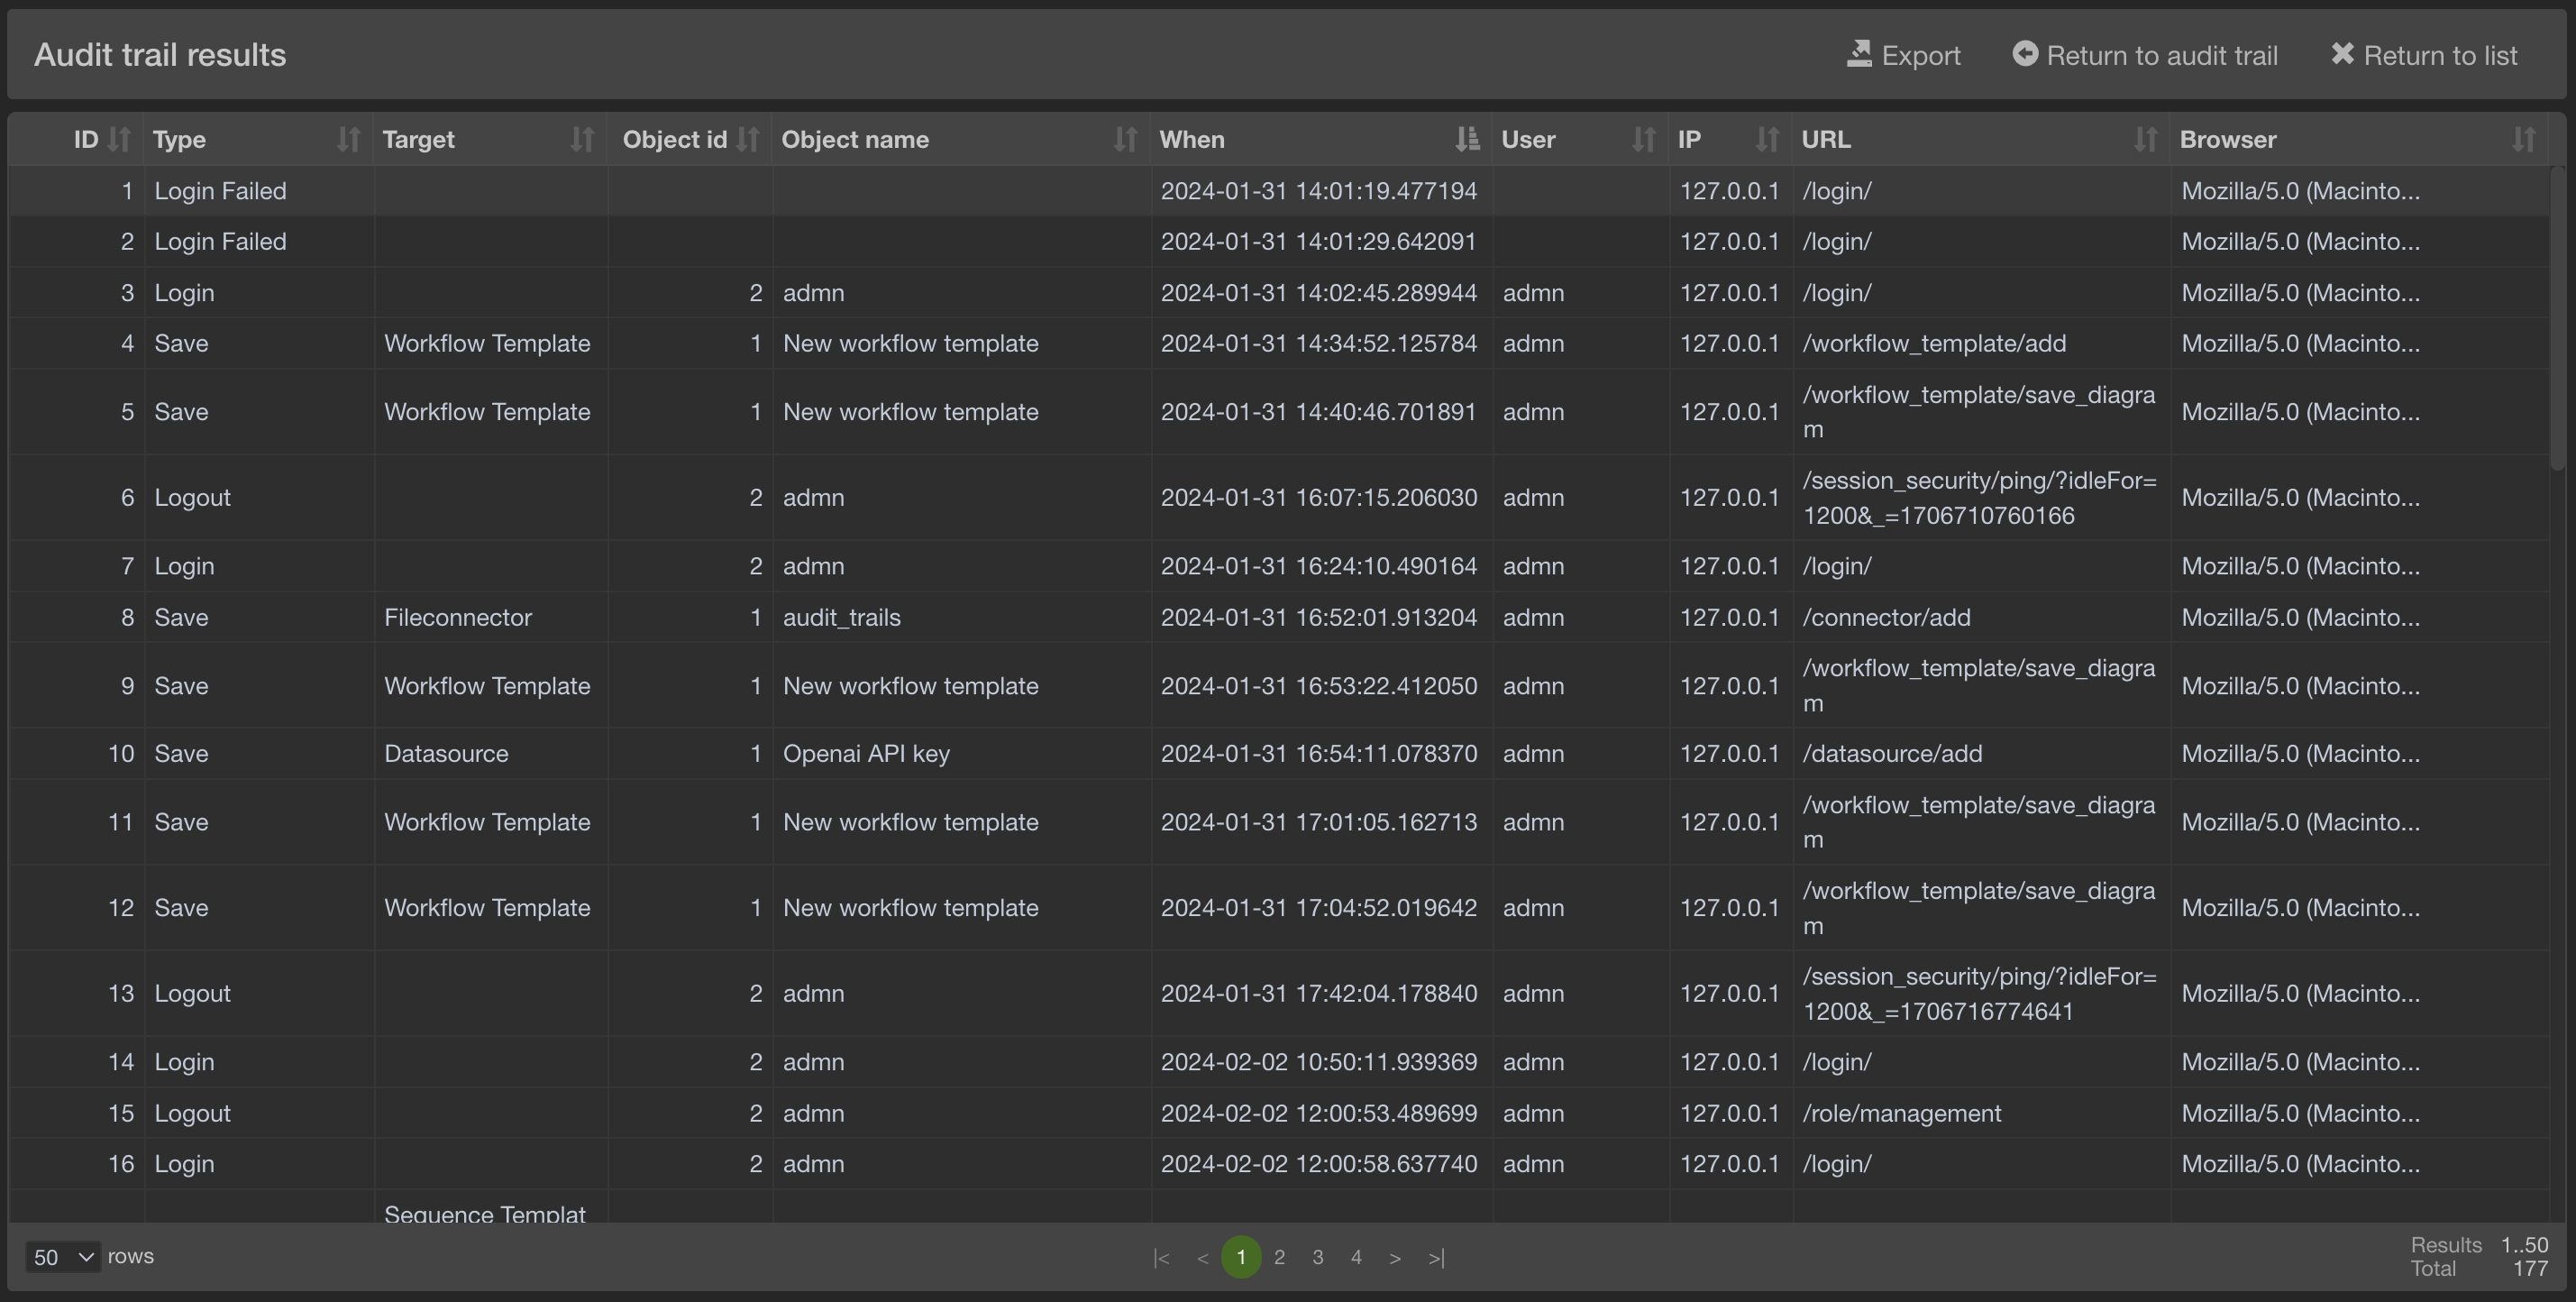Click the Workflow Template target in row 12
The width and height of the screenshot is (2576, 1302).
(x=487, y=908)
